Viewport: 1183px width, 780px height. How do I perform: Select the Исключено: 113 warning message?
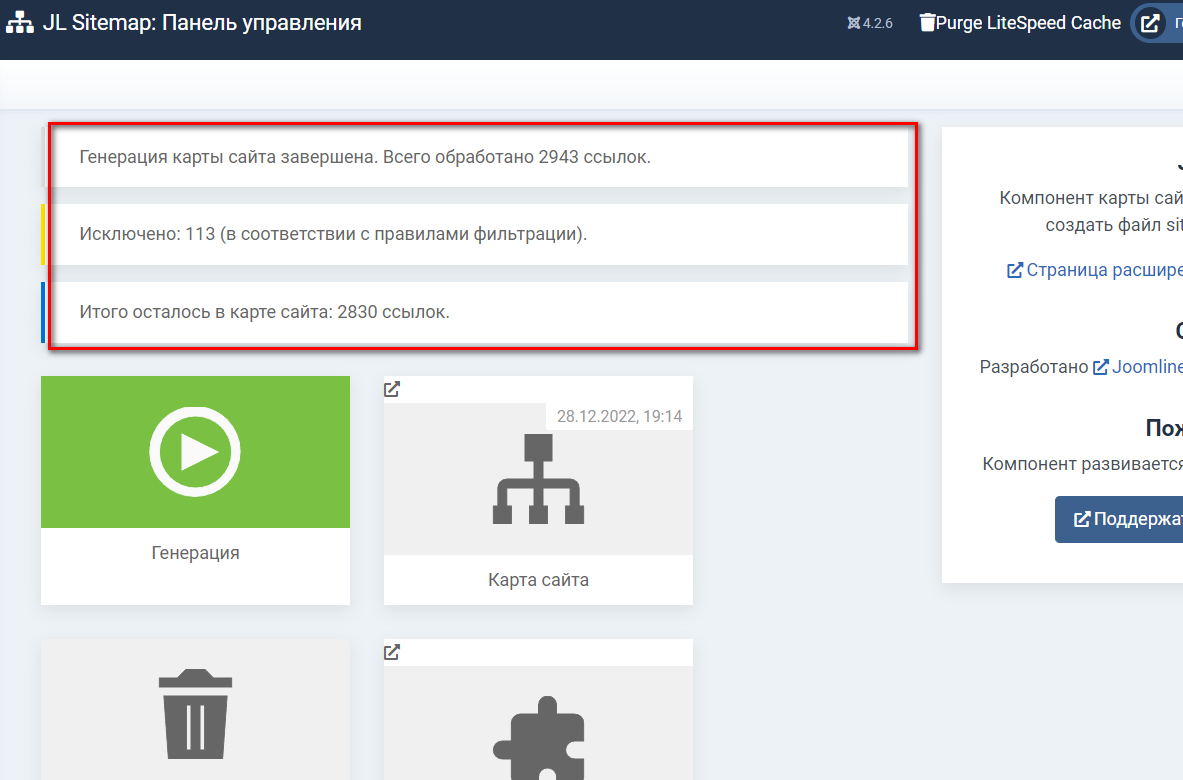pos(333,234)
